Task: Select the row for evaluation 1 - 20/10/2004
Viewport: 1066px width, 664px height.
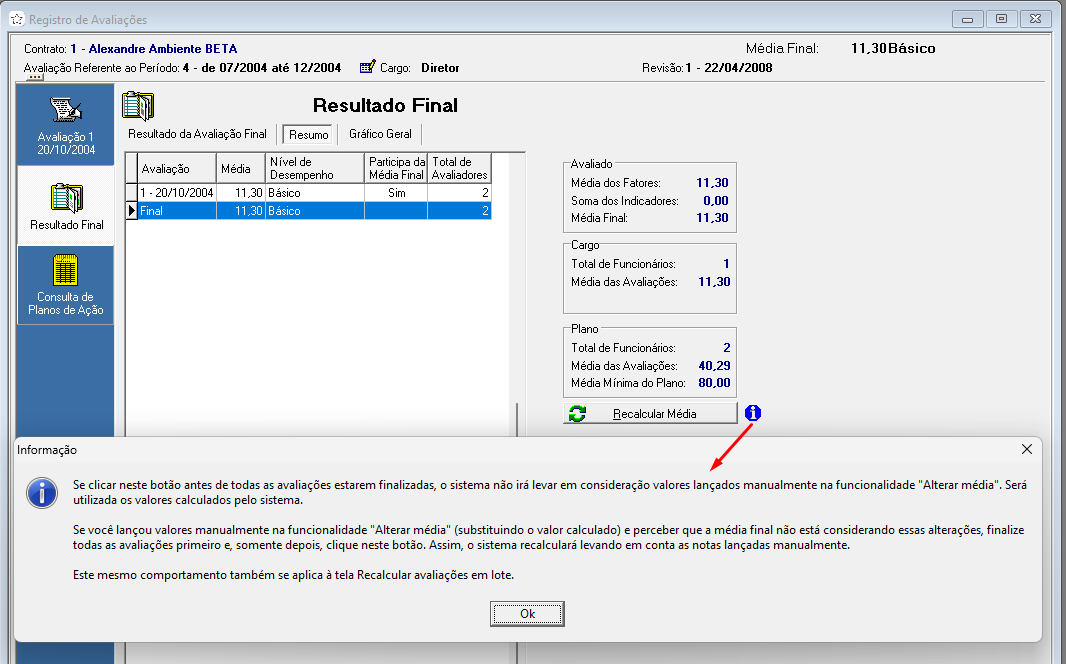Action: pos(177,192)
